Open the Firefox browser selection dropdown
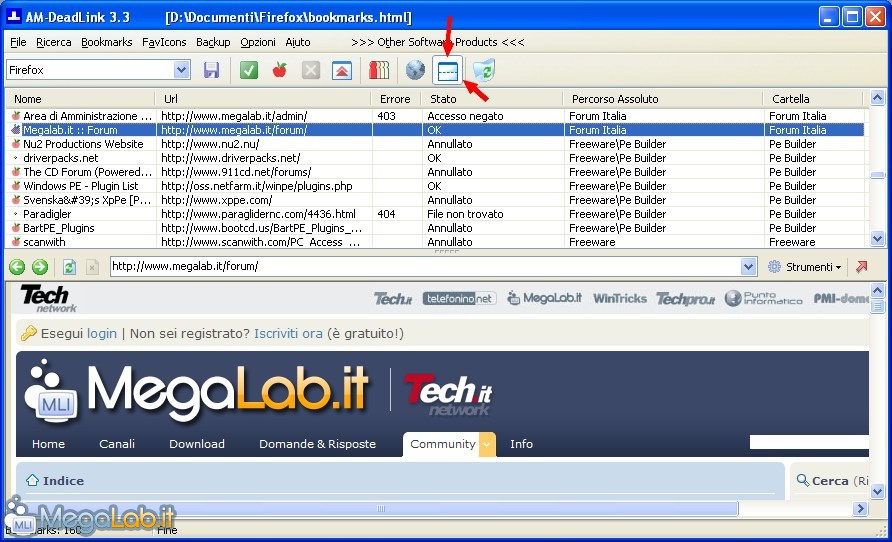The width and height of the screenshot is (892, 542). (181, 70)
